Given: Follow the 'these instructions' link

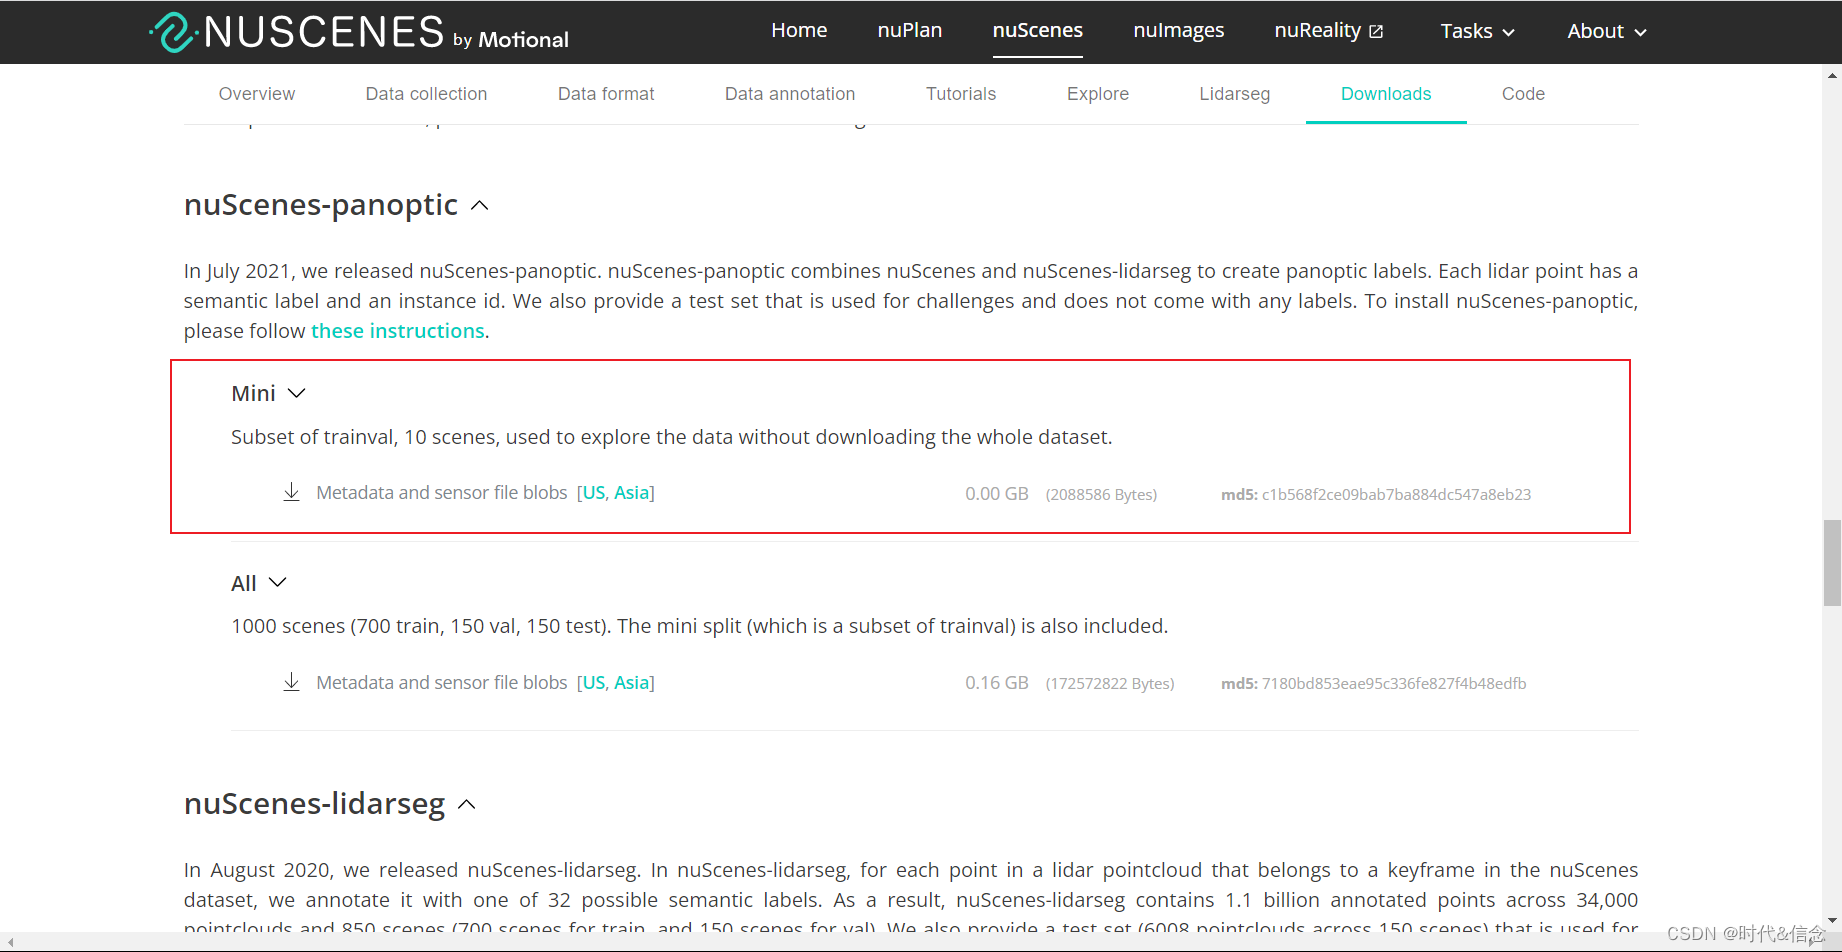Looking at the screenshot, I should [398, 331].
